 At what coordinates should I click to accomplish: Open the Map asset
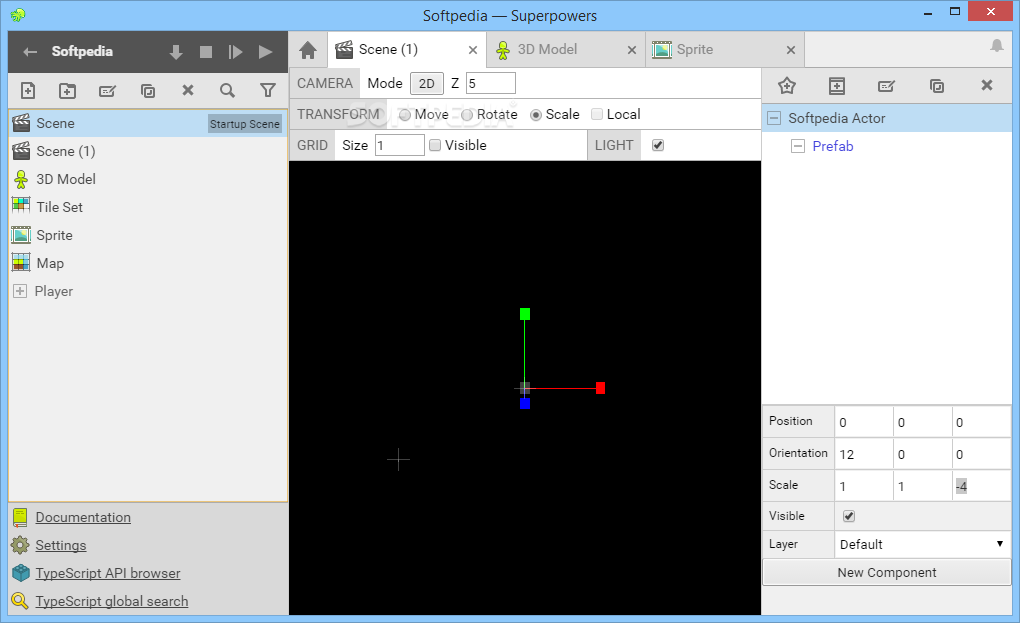[x=148, y=263]
